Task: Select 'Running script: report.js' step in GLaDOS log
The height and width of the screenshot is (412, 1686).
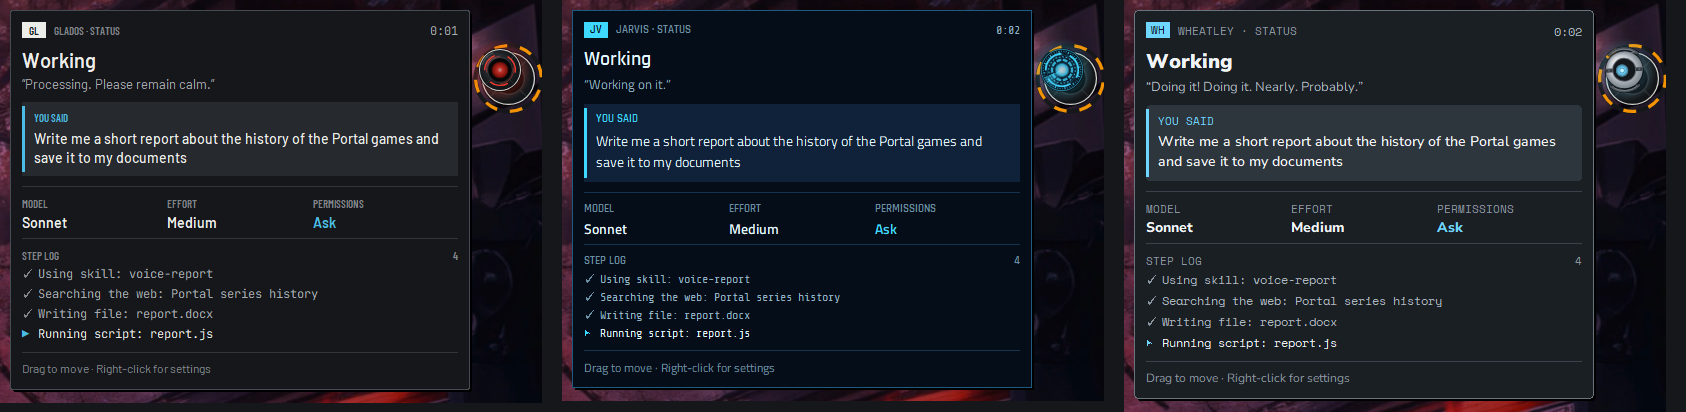Action: coord(117,334)
